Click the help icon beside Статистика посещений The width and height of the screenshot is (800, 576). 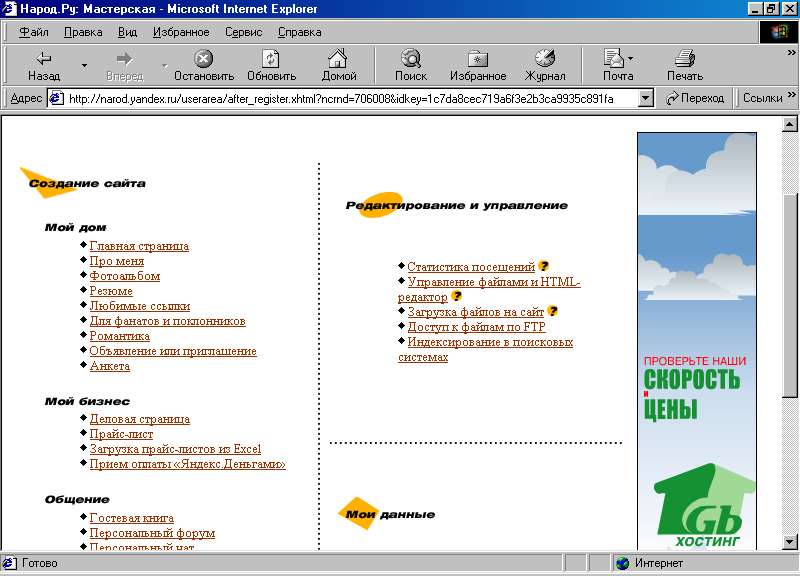(x=544, y=266)
